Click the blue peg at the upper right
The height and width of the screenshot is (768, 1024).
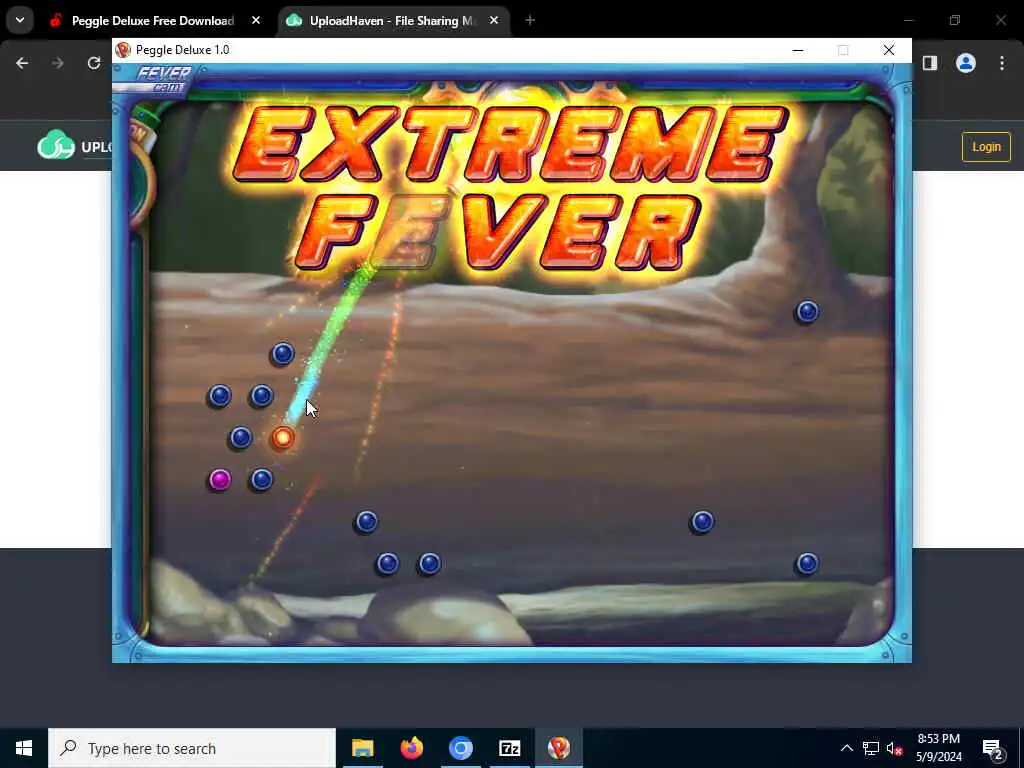click(x=808, y=312)
